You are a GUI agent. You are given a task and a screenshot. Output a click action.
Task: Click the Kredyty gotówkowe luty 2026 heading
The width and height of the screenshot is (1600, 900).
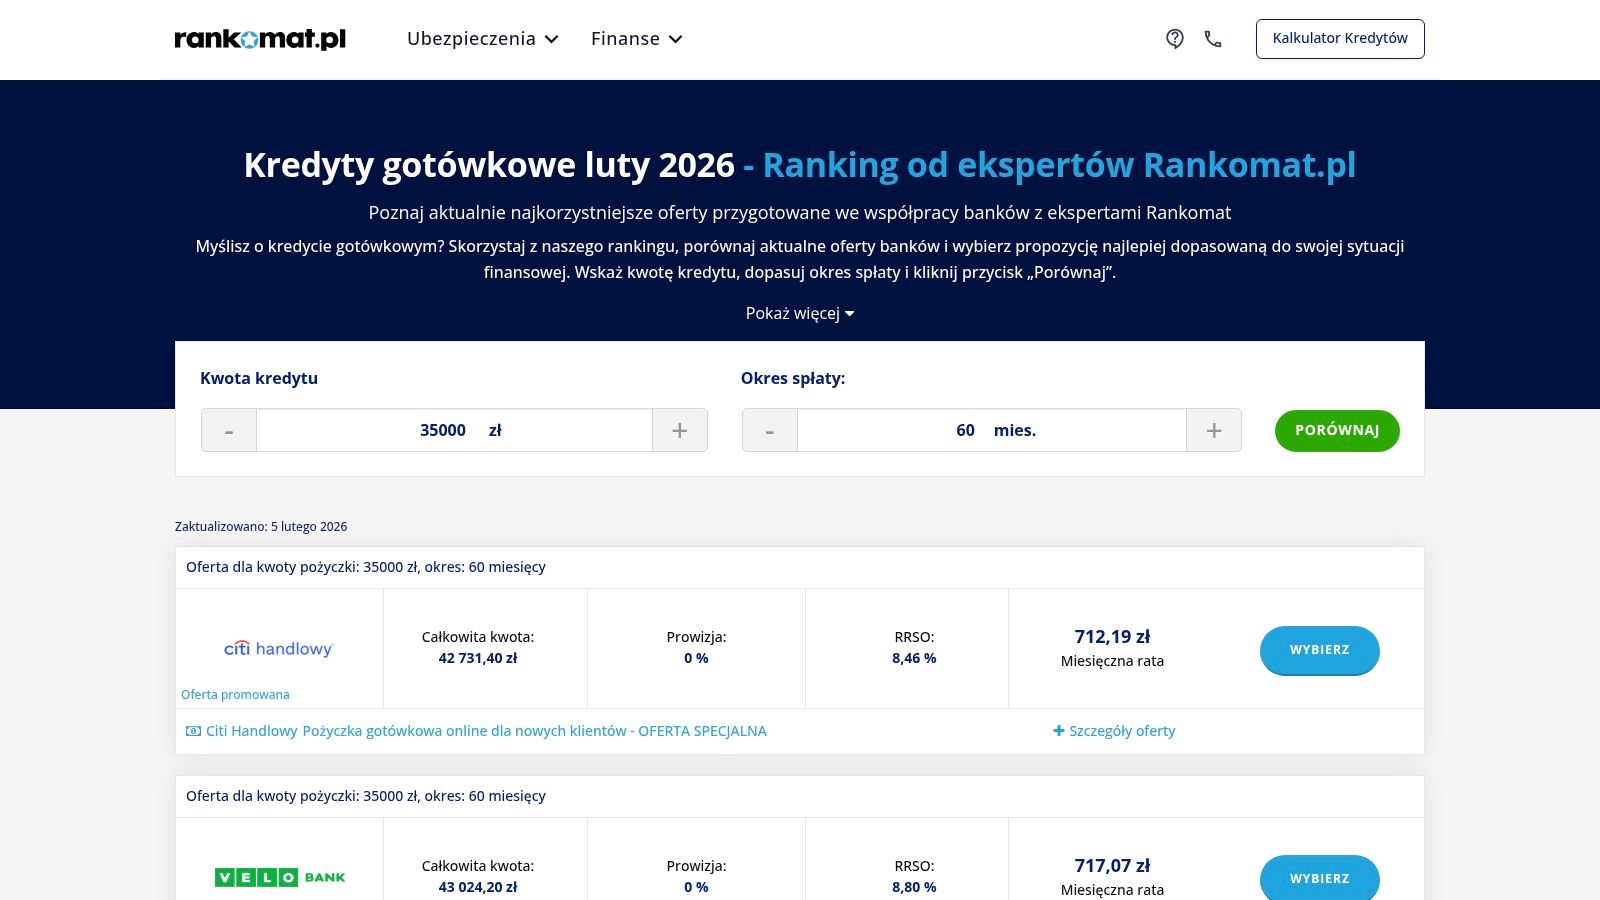point(800,165)
